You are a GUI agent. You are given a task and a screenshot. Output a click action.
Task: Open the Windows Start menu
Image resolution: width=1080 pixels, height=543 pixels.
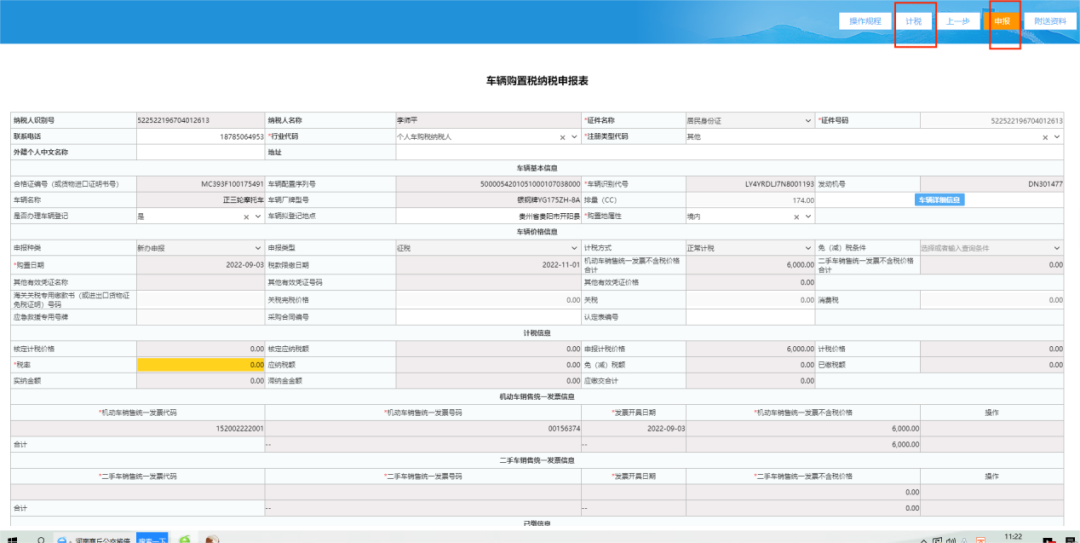13,538
